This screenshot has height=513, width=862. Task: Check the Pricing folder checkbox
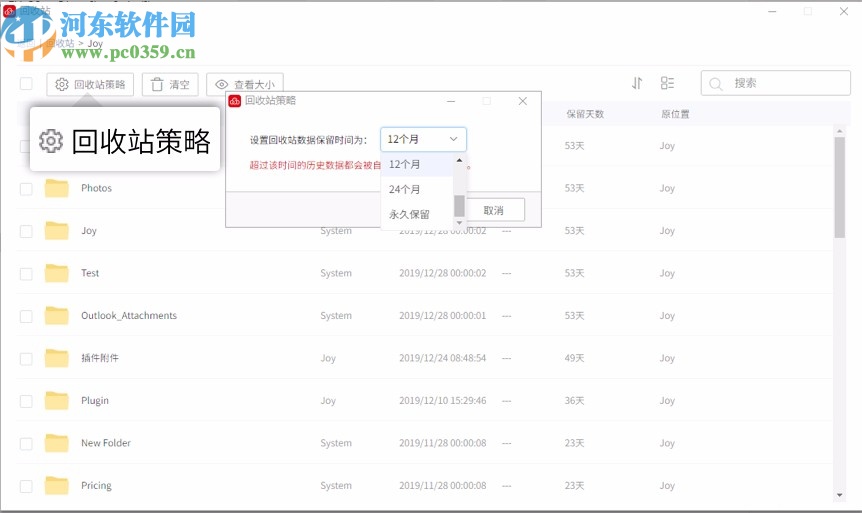click(26, 486)
